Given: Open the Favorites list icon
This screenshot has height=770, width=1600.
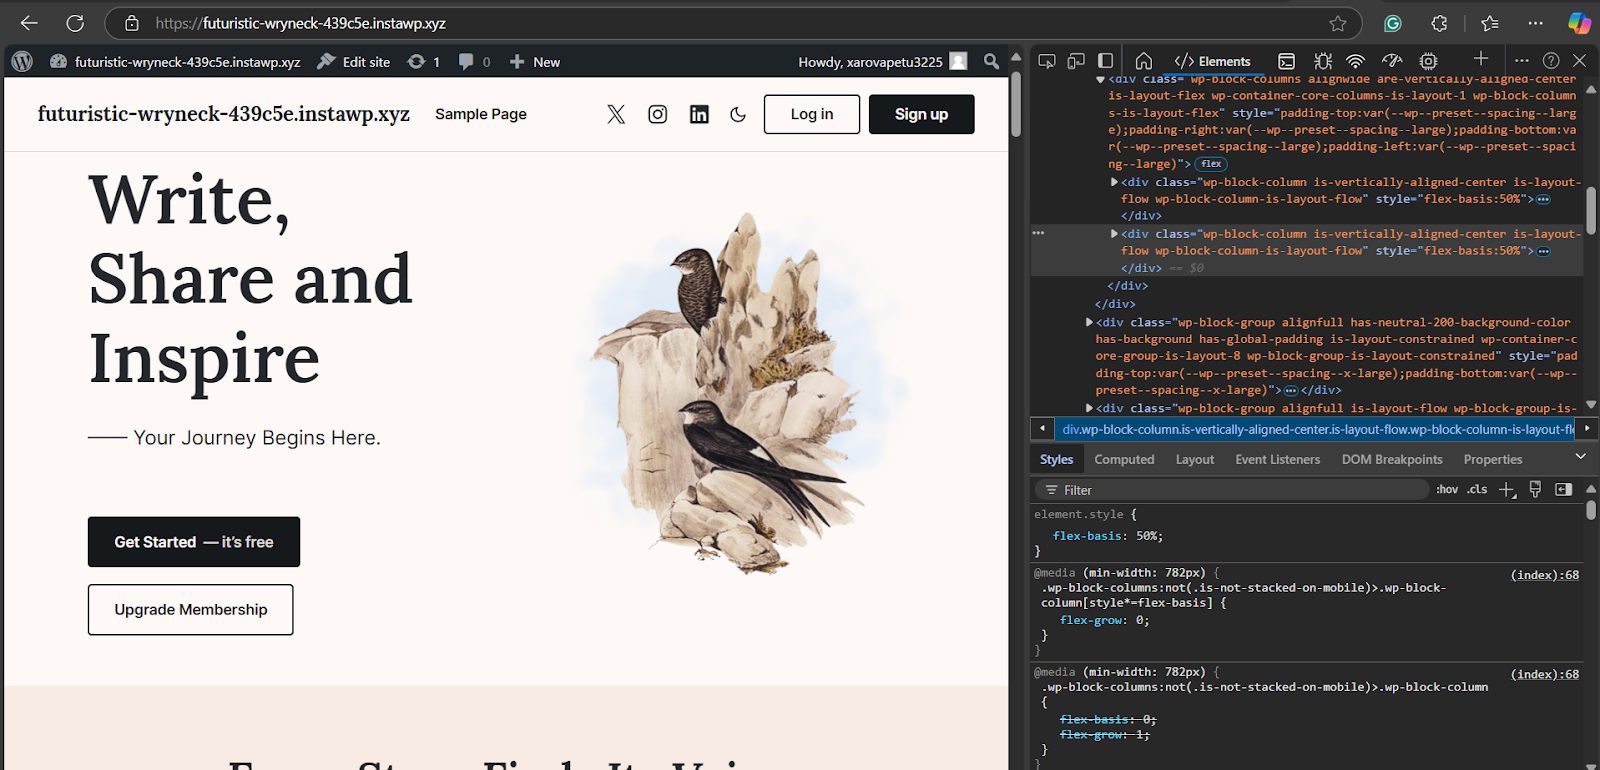Looking at the screenshot, I should [x=1490, y=23].
